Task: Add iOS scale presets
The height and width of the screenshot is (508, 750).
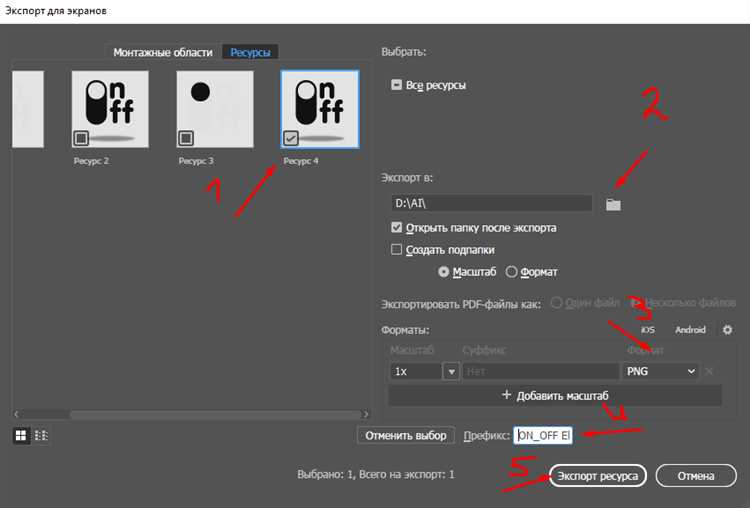Action: coord(648,330)
